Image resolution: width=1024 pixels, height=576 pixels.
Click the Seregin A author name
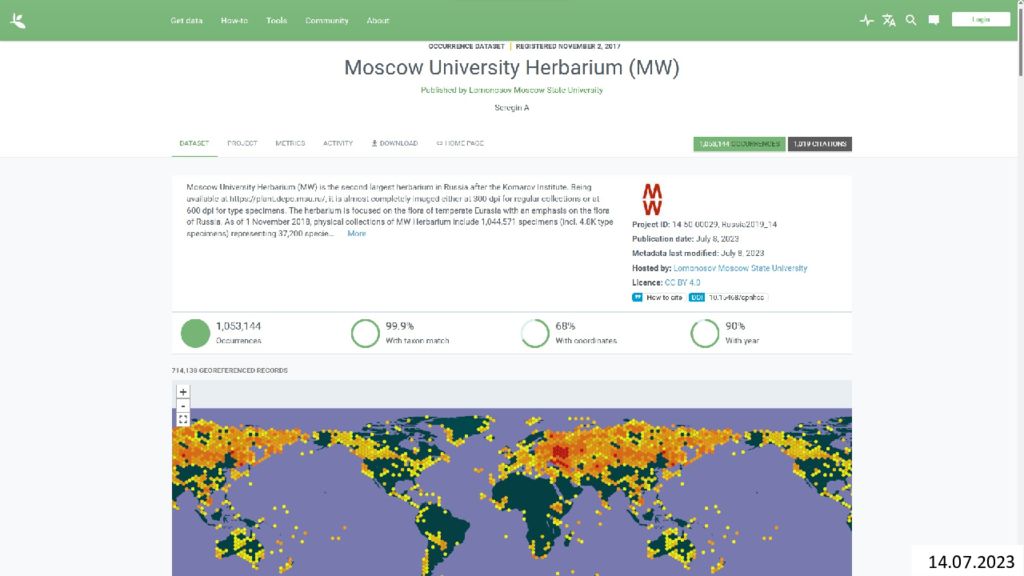(512, 108)
